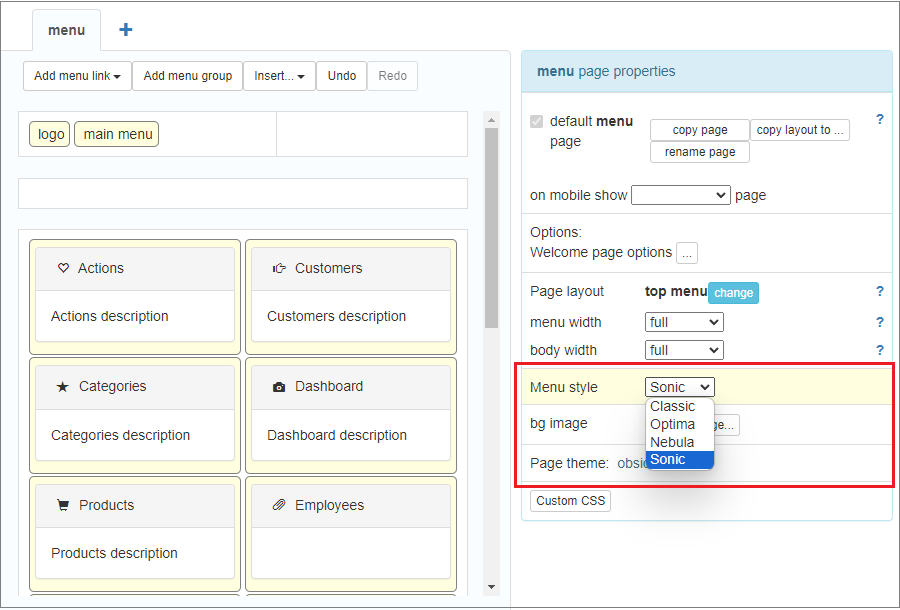This screenshot has height=610, width=900.
Task: Click the plus icon to add page
Action: (x=126, y=30)
